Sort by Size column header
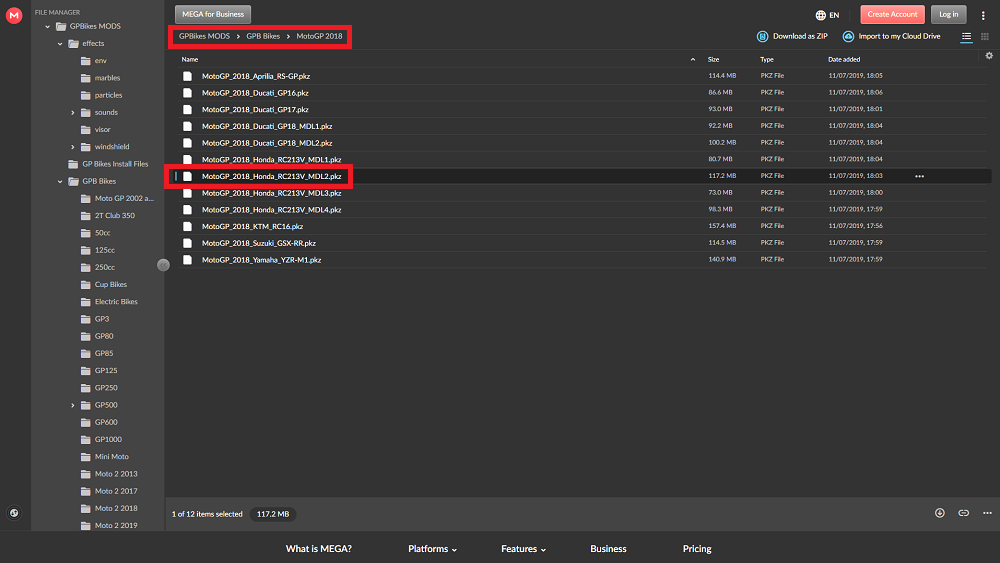Viewport: 1000px width, 563px height. pos(714,59)
